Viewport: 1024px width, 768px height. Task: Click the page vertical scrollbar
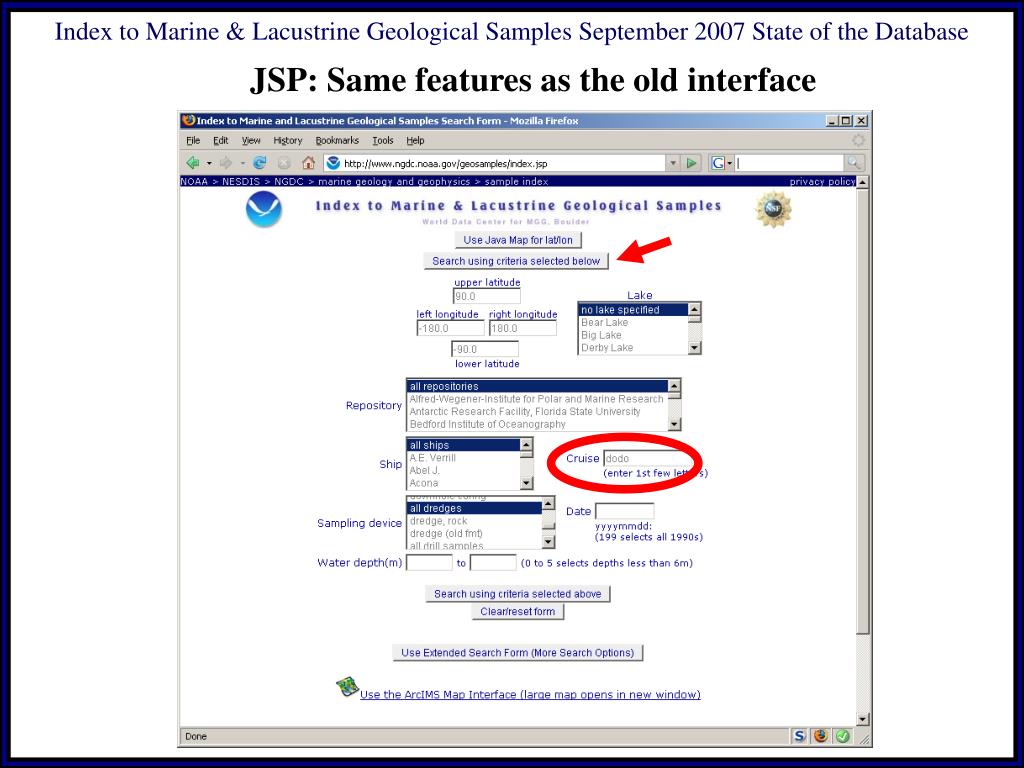(x=863, y=451)
